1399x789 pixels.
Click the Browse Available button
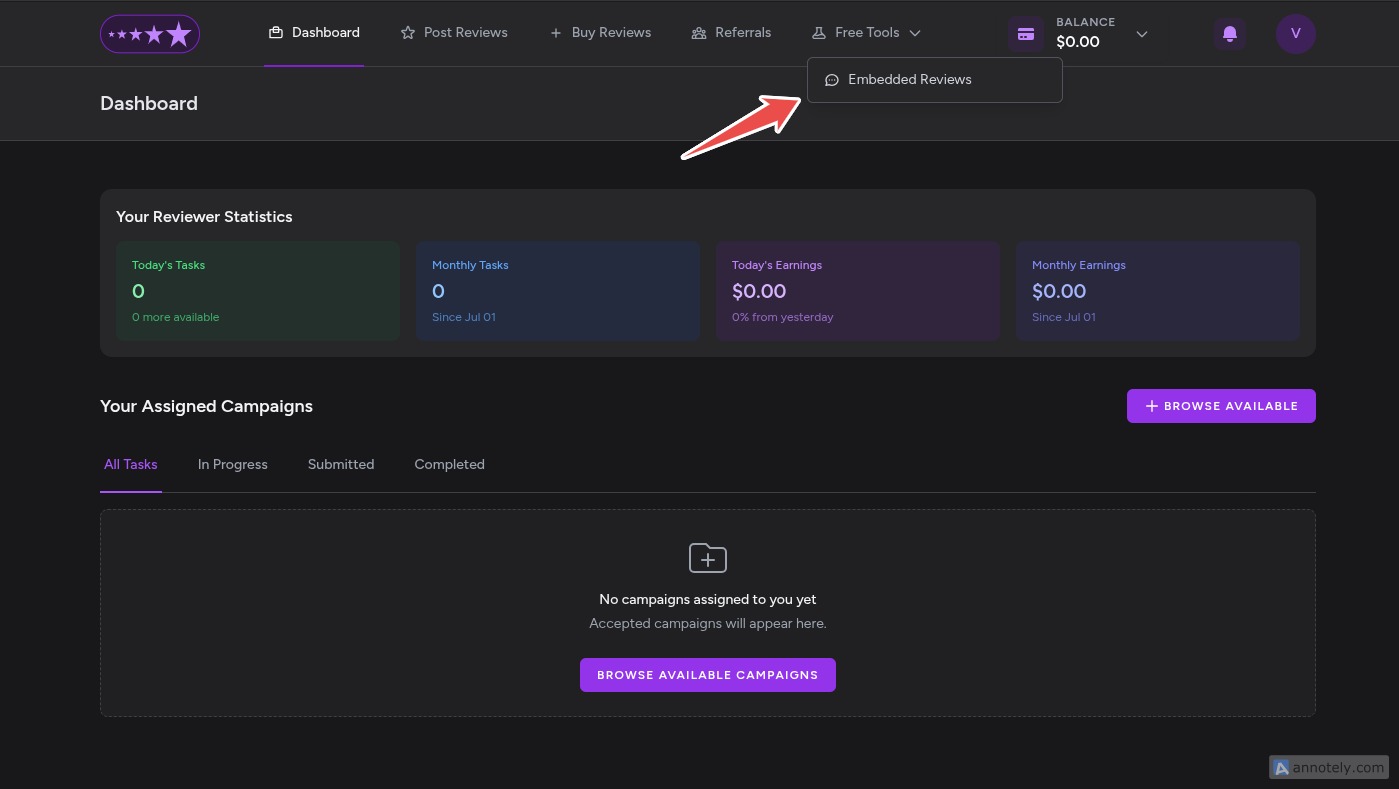point(1220,406)
